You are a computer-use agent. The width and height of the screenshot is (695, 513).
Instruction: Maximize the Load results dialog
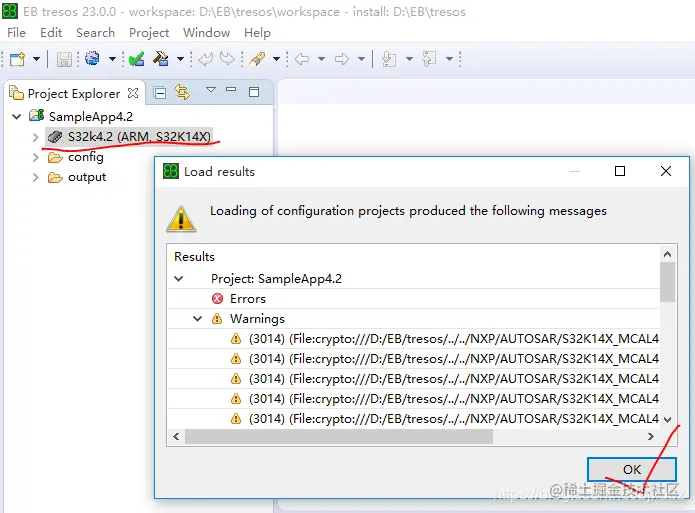point(620,171)
